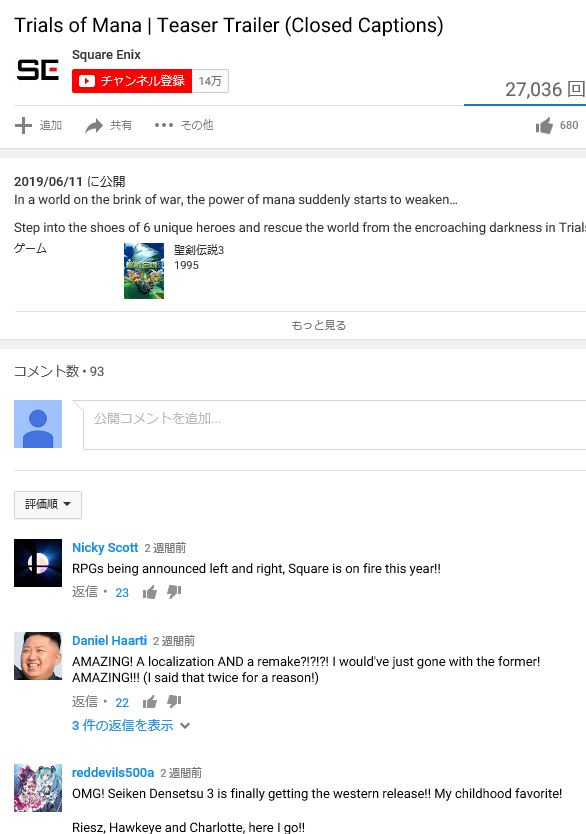The image size is (586, 834).
Task: Dislike Daniel Haarti's comment
Action: 174,702
